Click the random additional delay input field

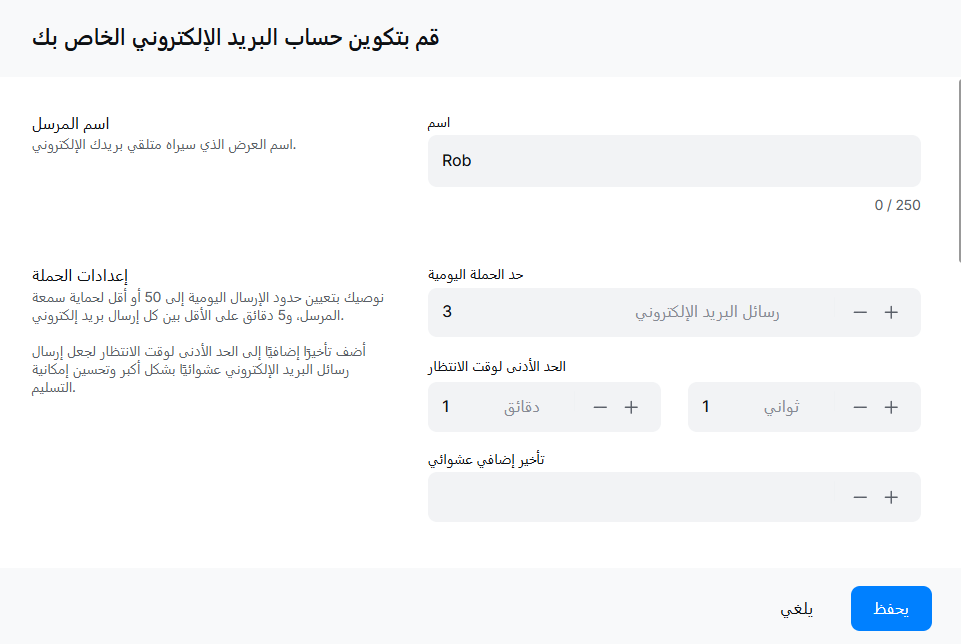click(x=630, y=497)
